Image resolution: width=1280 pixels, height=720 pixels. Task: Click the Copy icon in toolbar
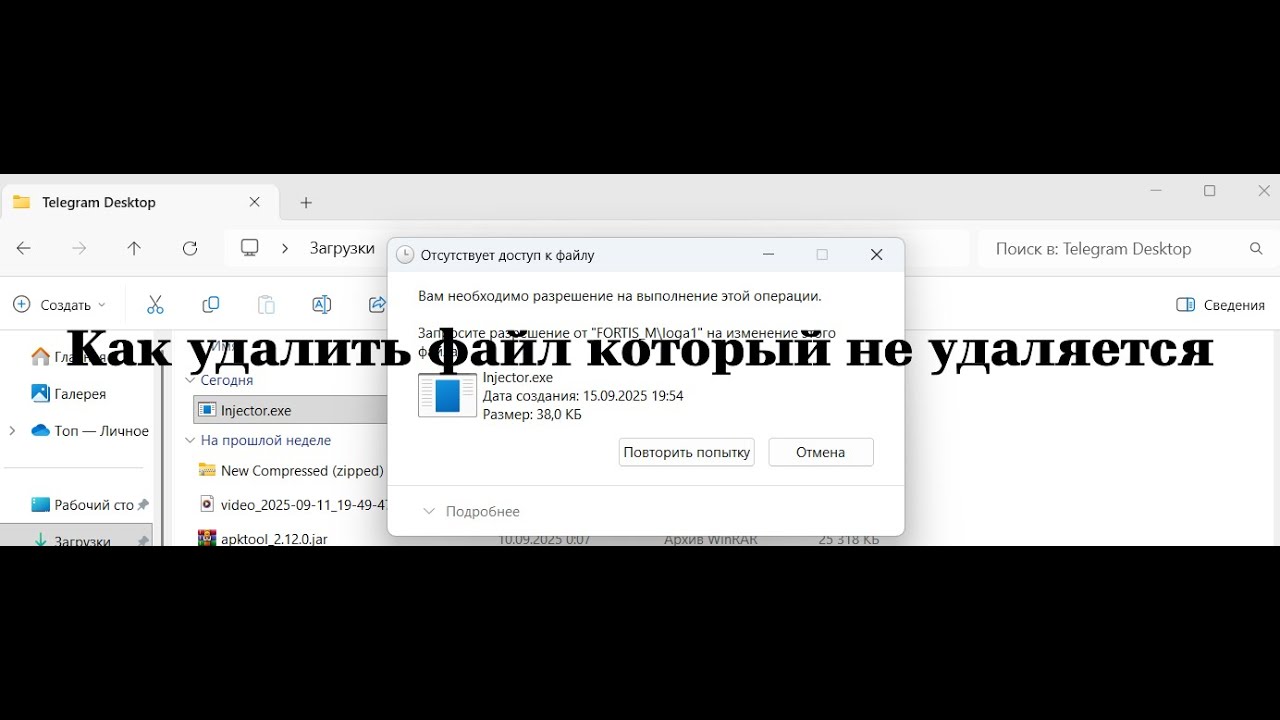(210, 305)
